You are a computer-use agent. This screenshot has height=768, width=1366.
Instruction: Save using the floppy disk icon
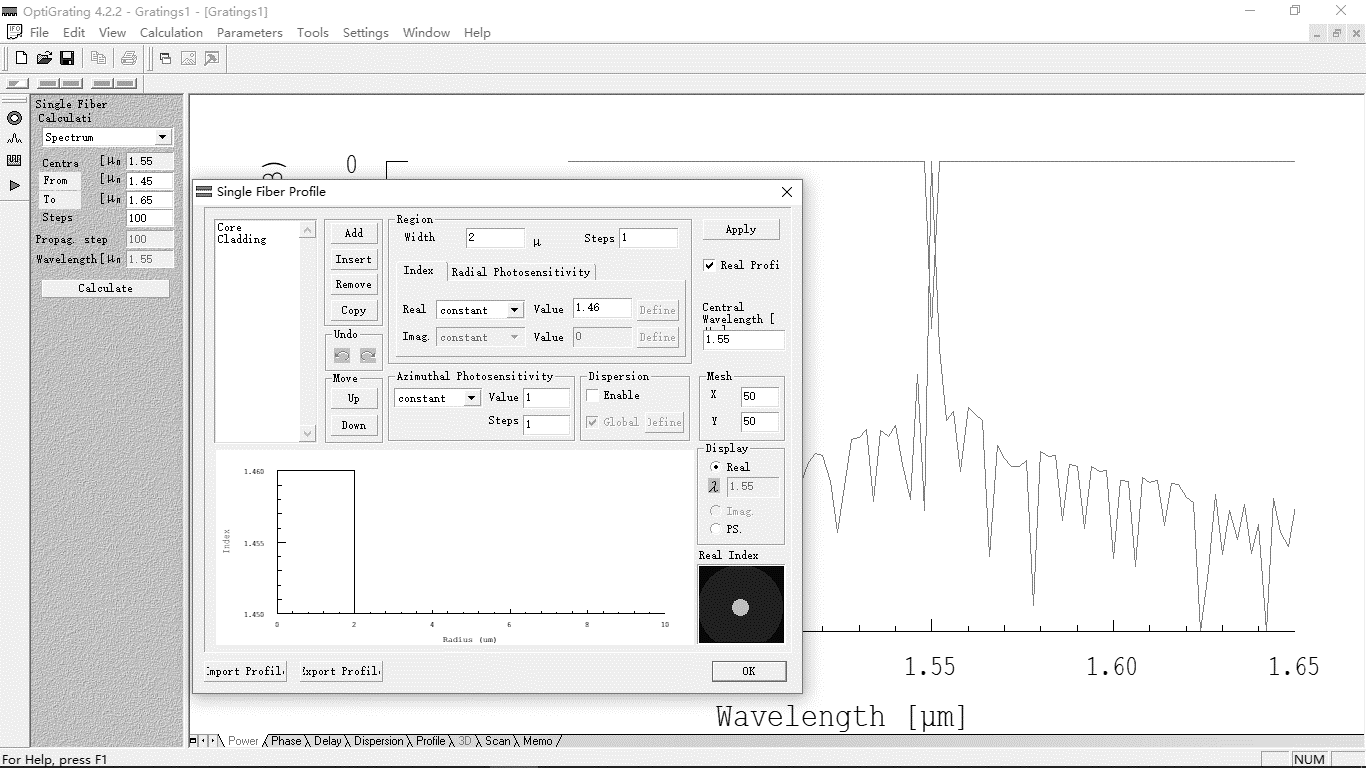click(x=67, y=59)
